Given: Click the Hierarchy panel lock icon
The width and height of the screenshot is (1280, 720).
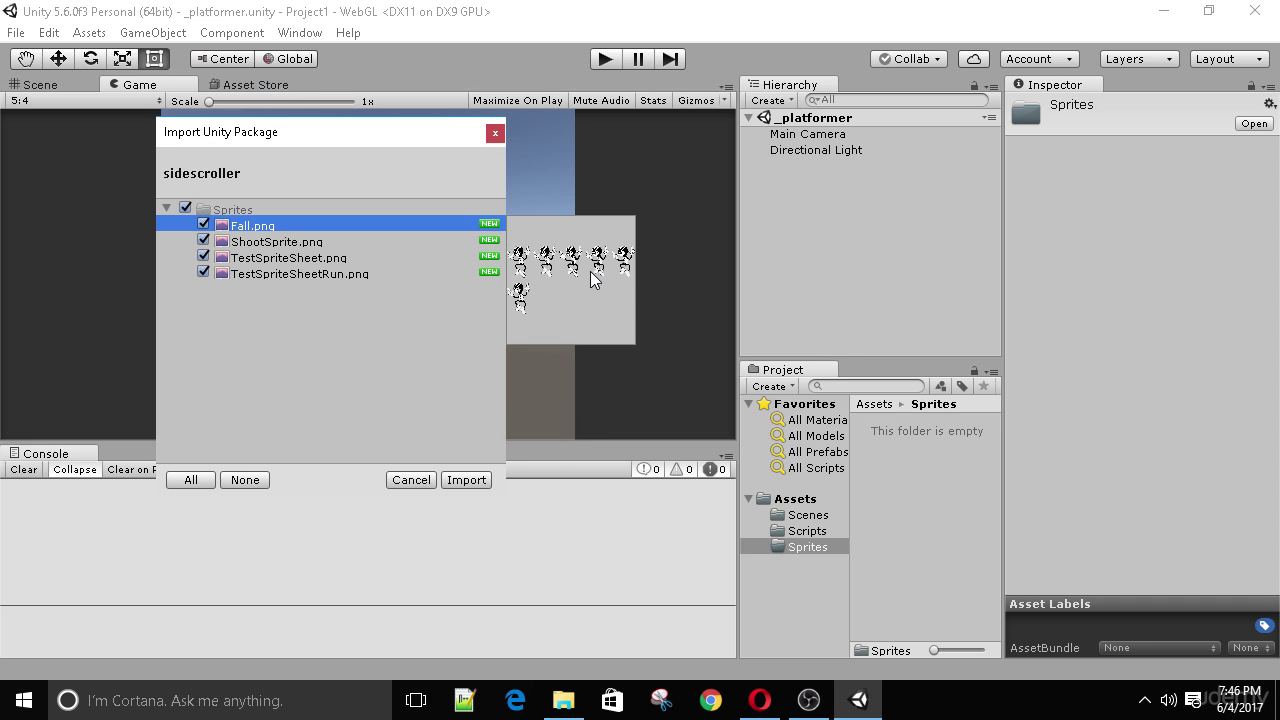Looking at the screenshot, I should point(974,85).
